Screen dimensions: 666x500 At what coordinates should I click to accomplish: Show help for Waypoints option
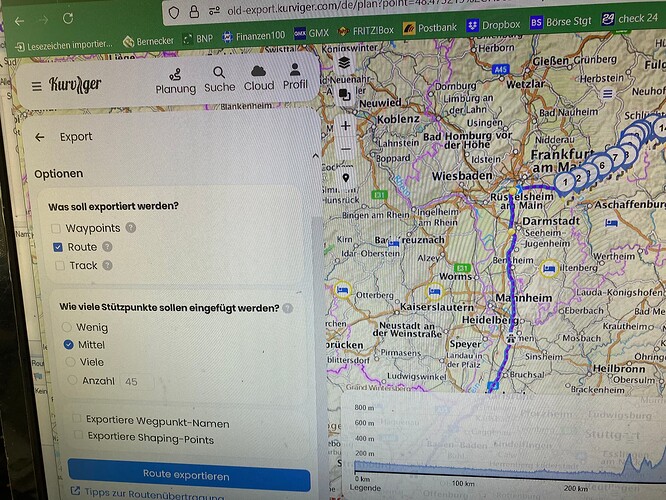(131, 228)
